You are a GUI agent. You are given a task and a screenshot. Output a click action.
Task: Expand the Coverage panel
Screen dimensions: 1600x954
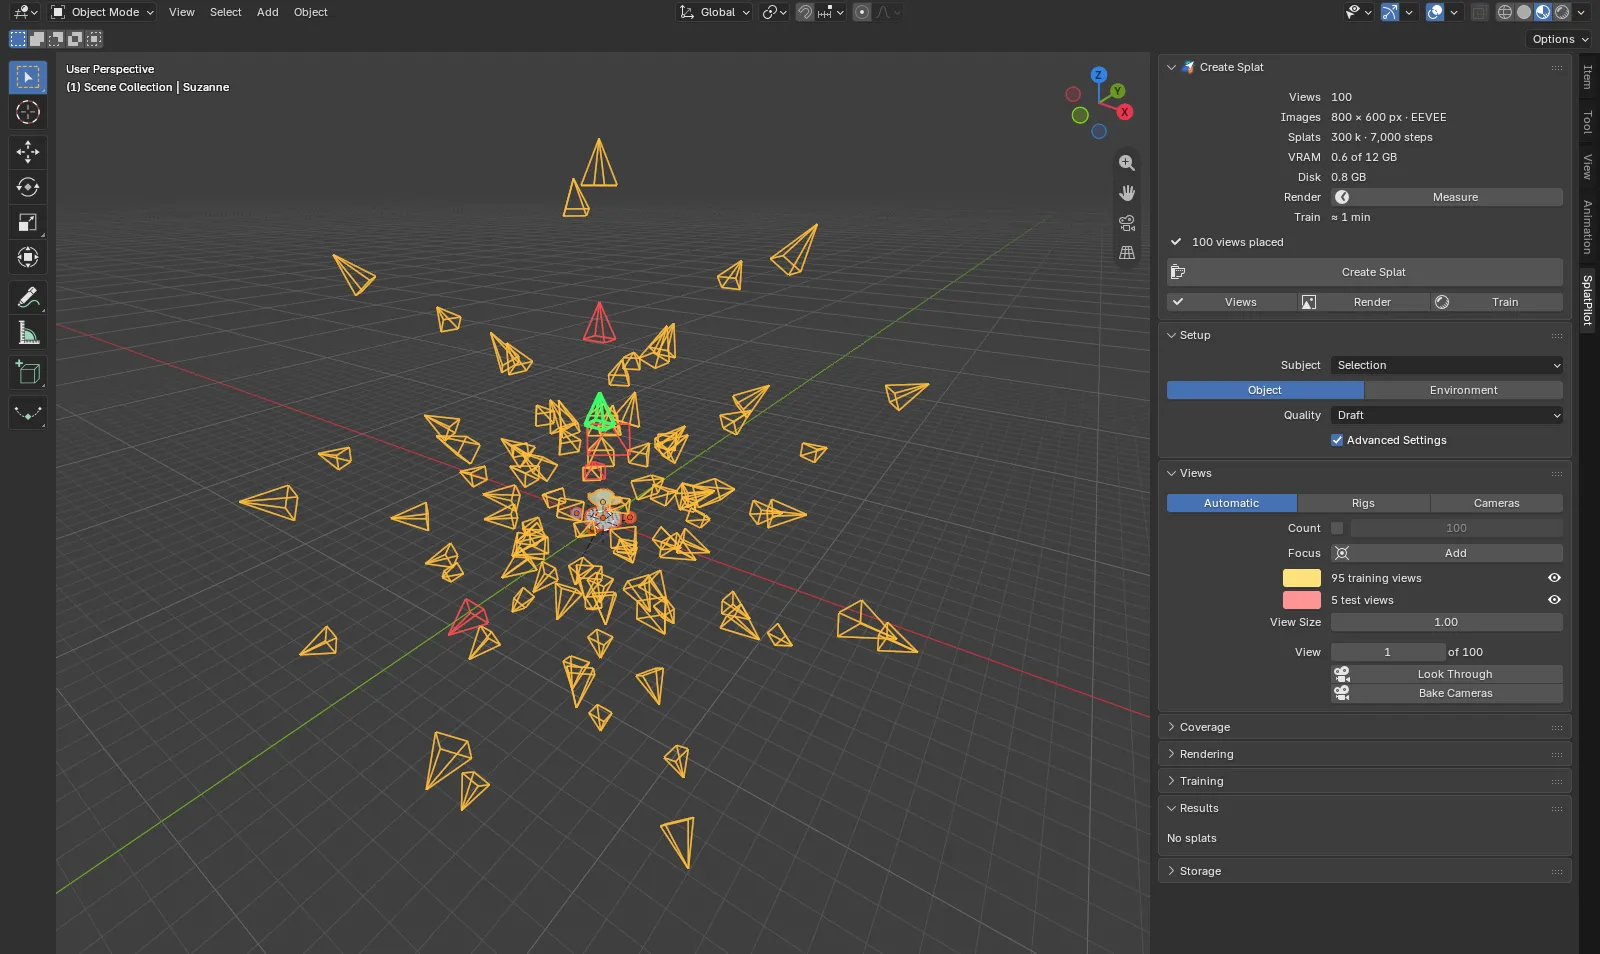click(x=1364, y=727)
